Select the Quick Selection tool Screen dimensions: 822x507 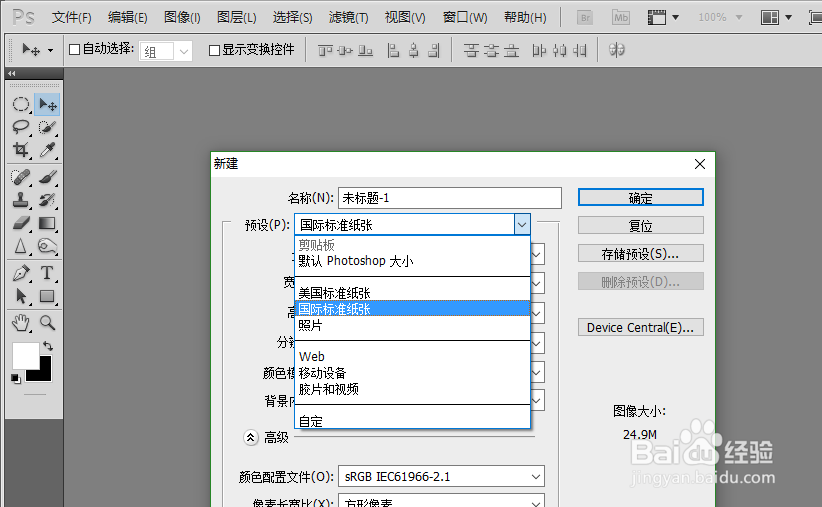tap(47, 127)
